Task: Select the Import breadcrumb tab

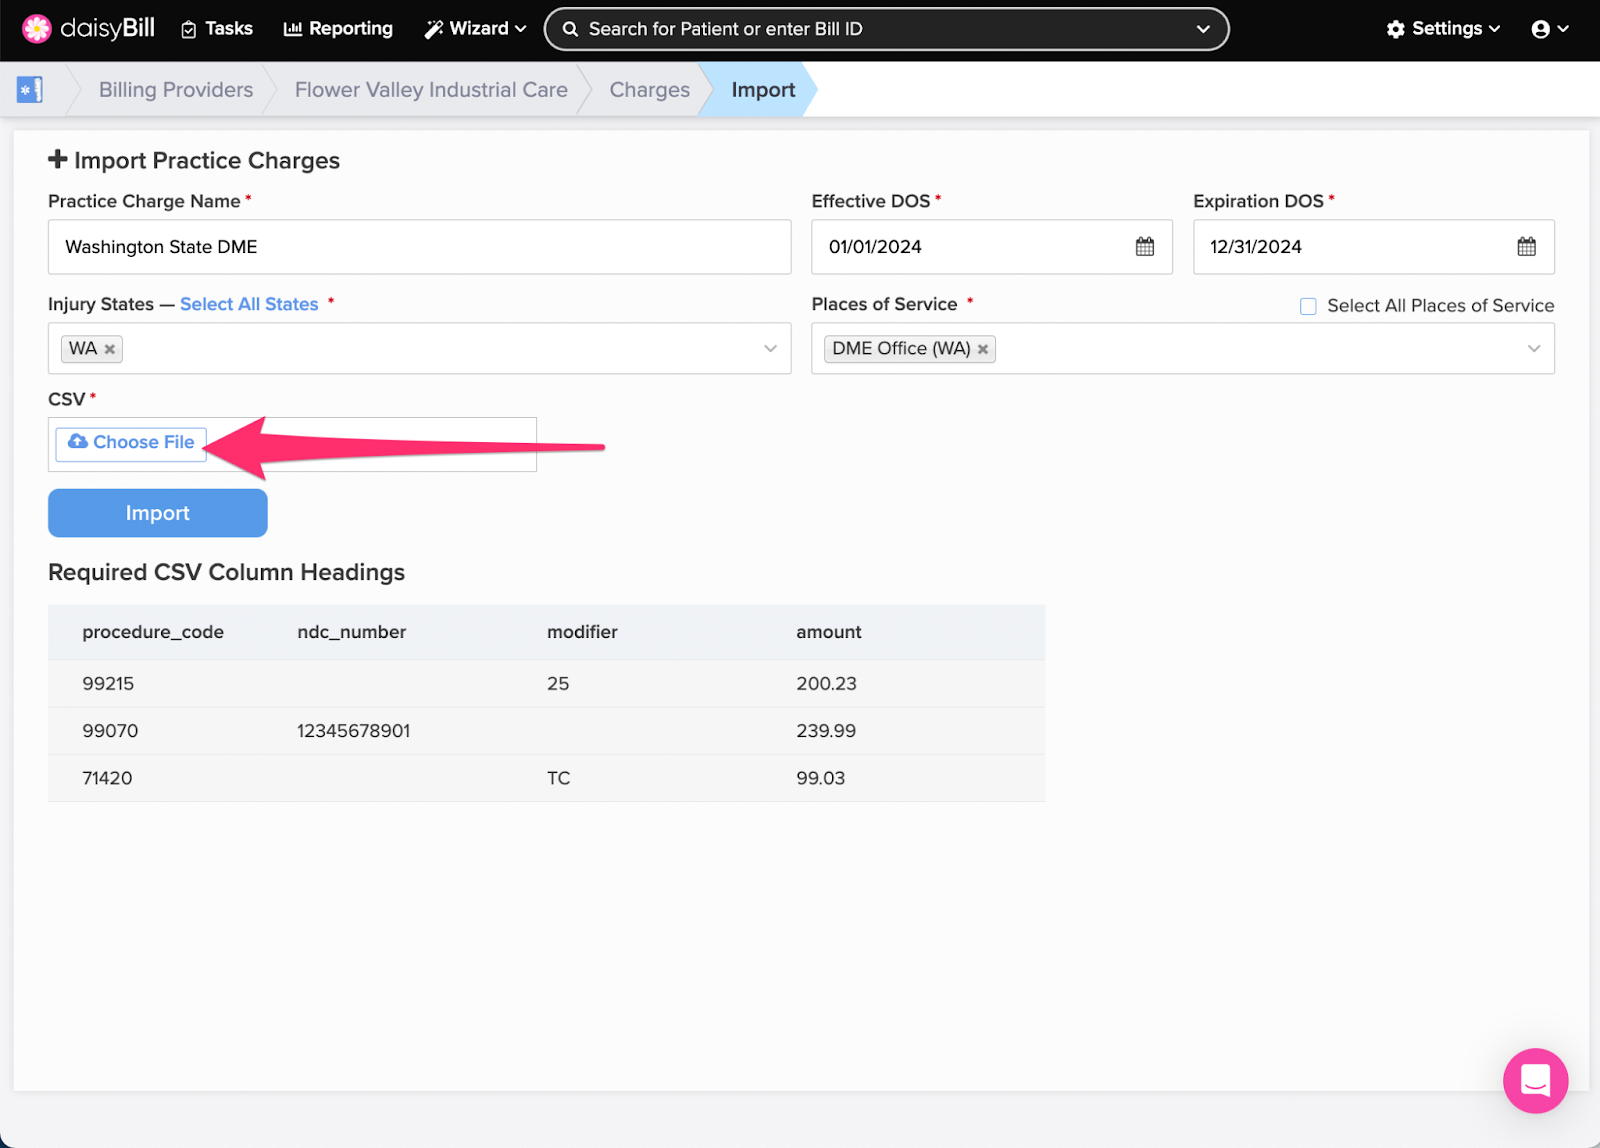Action: [763, 90]
